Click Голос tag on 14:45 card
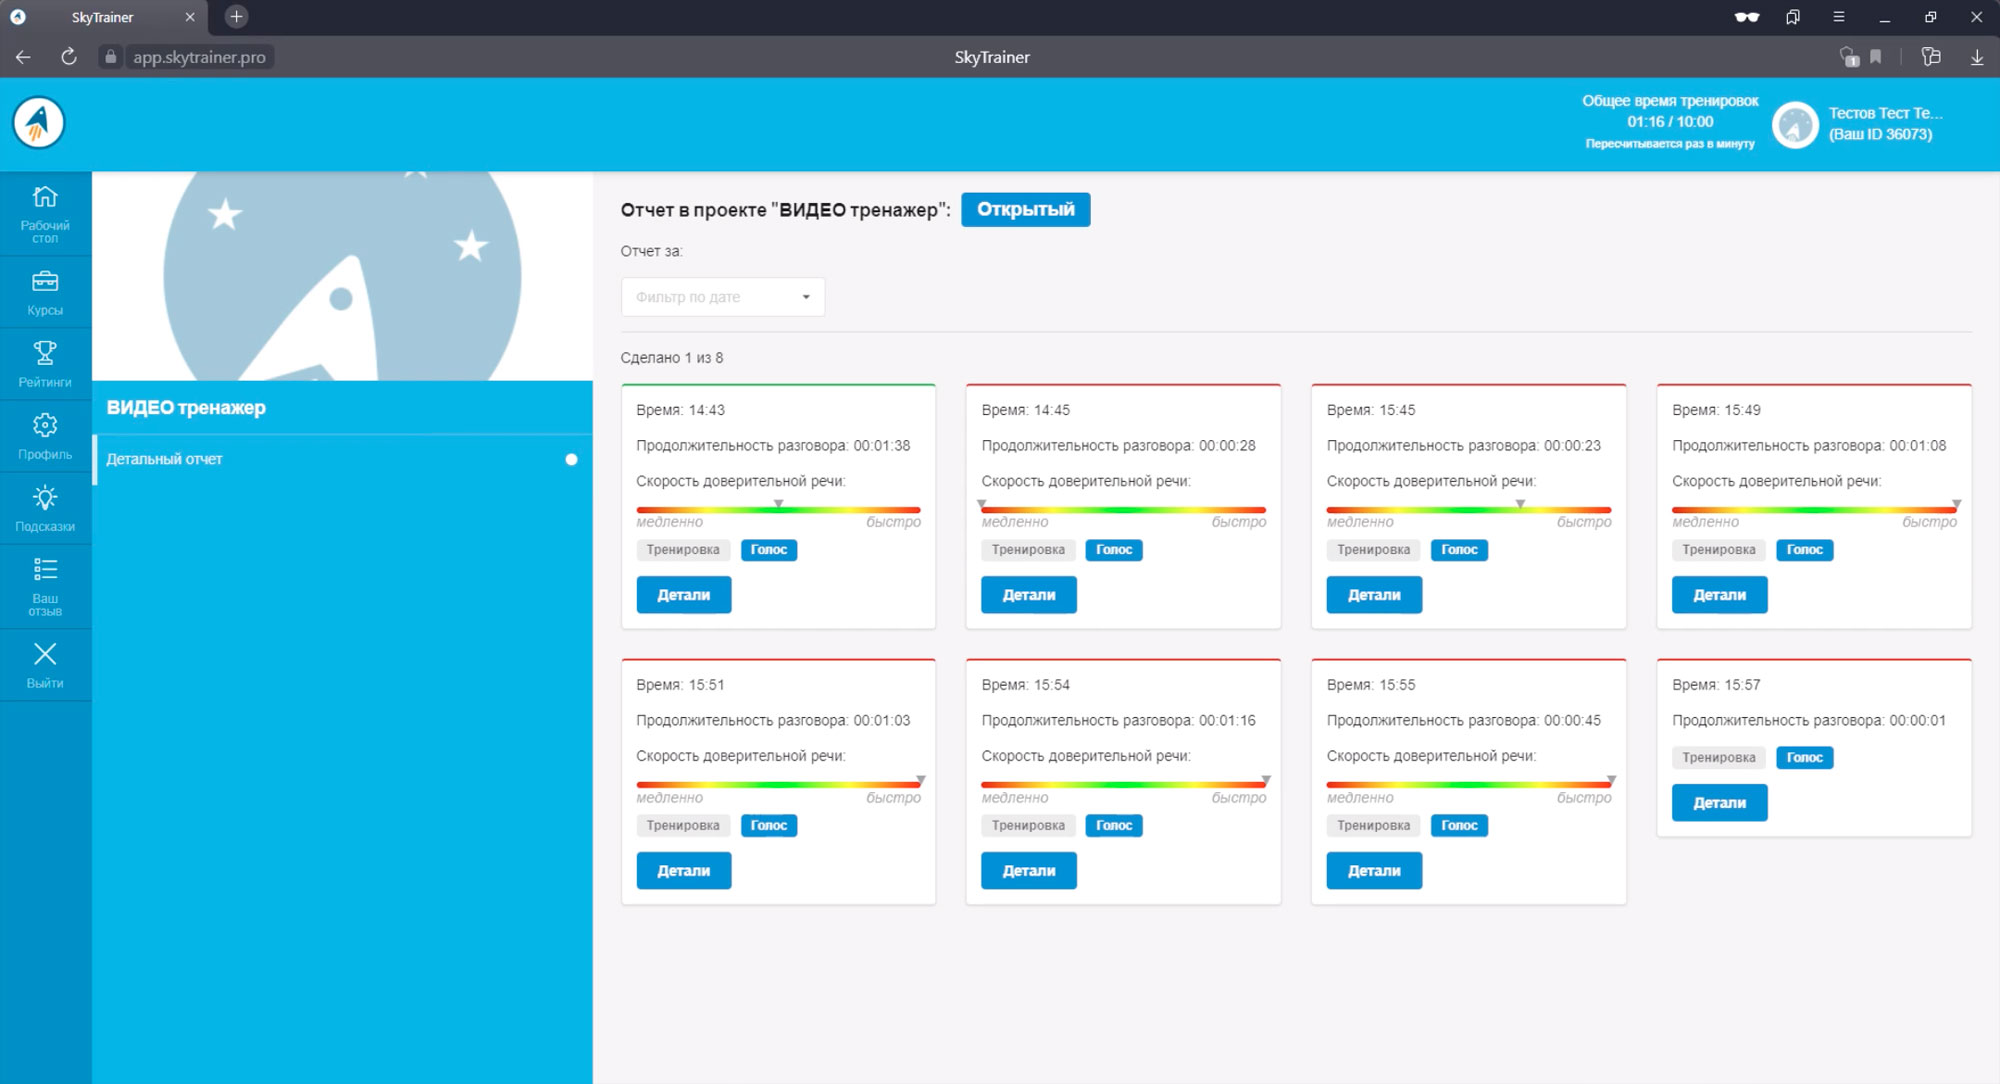The height and width of the screenshot is (1084, 2000). pos(1113,550)
